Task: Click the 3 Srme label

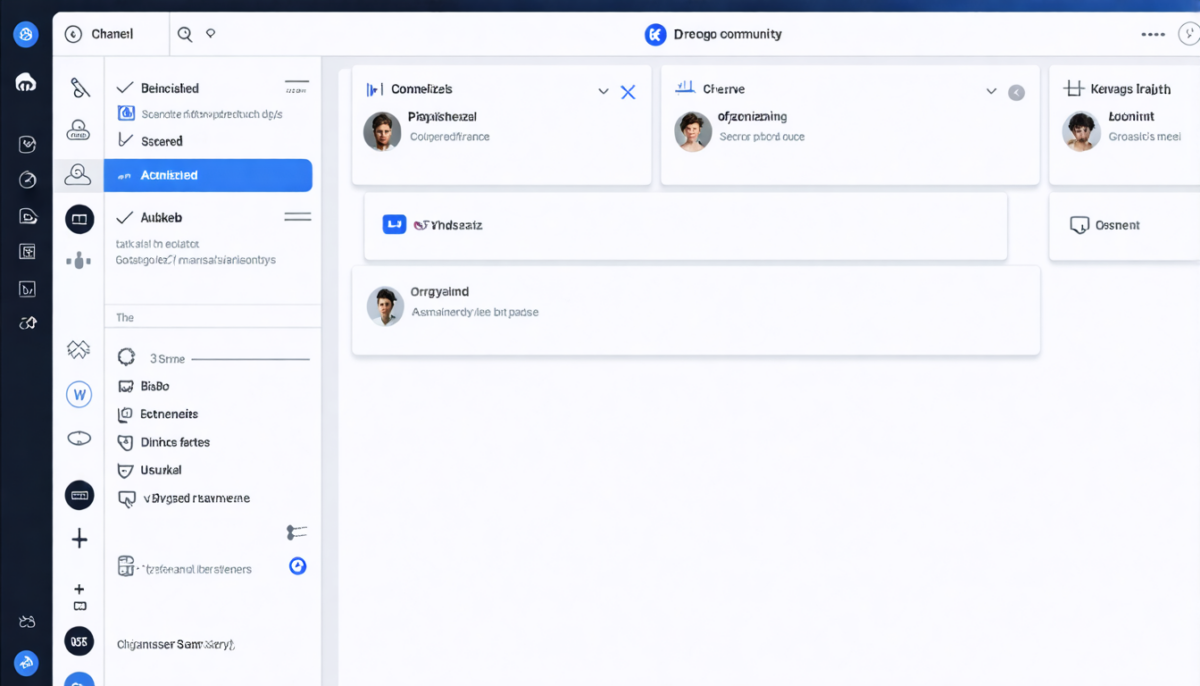Action: click(167, 358)
